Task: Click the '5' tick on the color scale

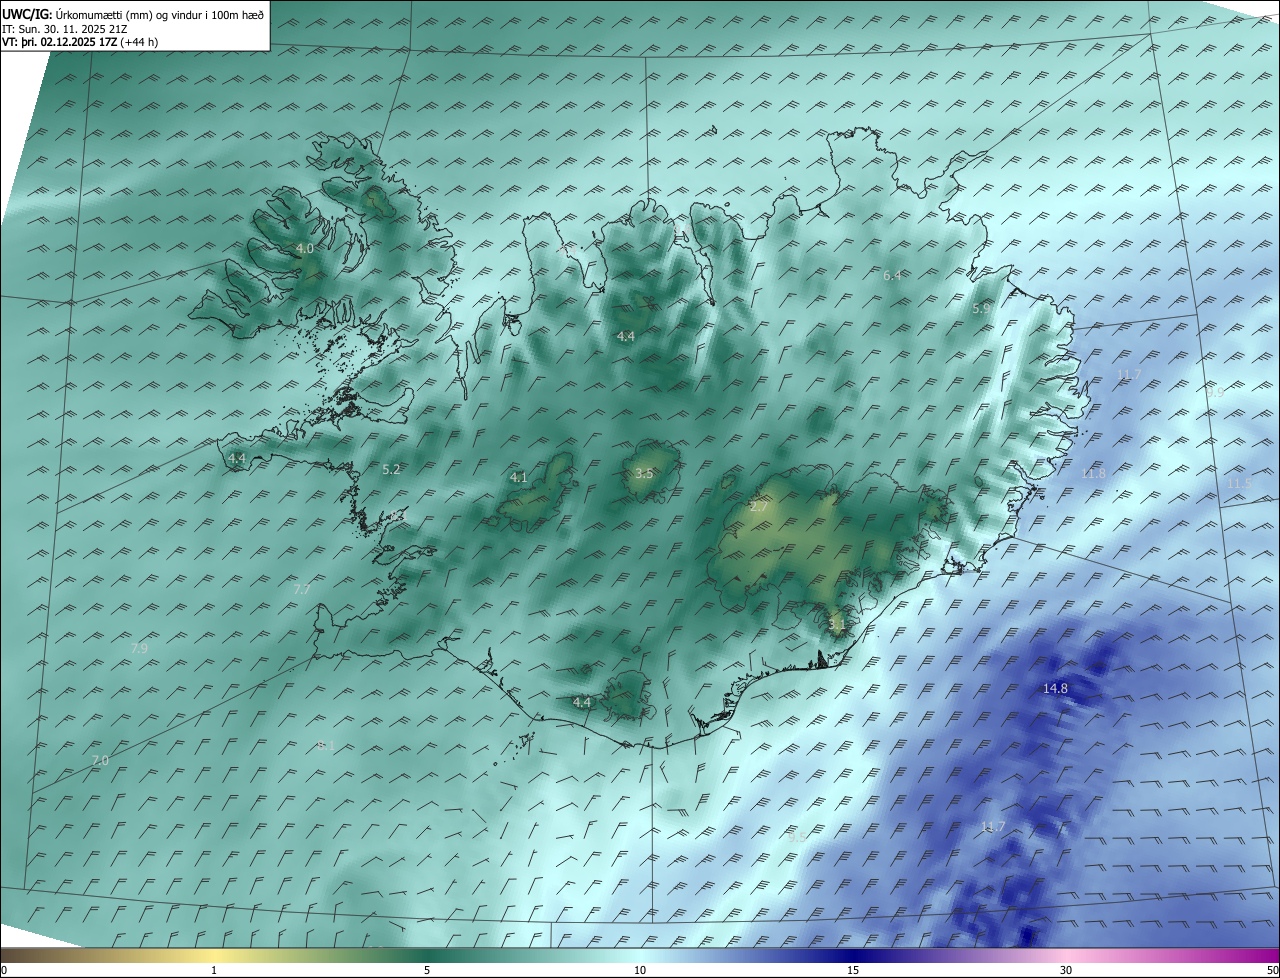Action: (427, 970)
